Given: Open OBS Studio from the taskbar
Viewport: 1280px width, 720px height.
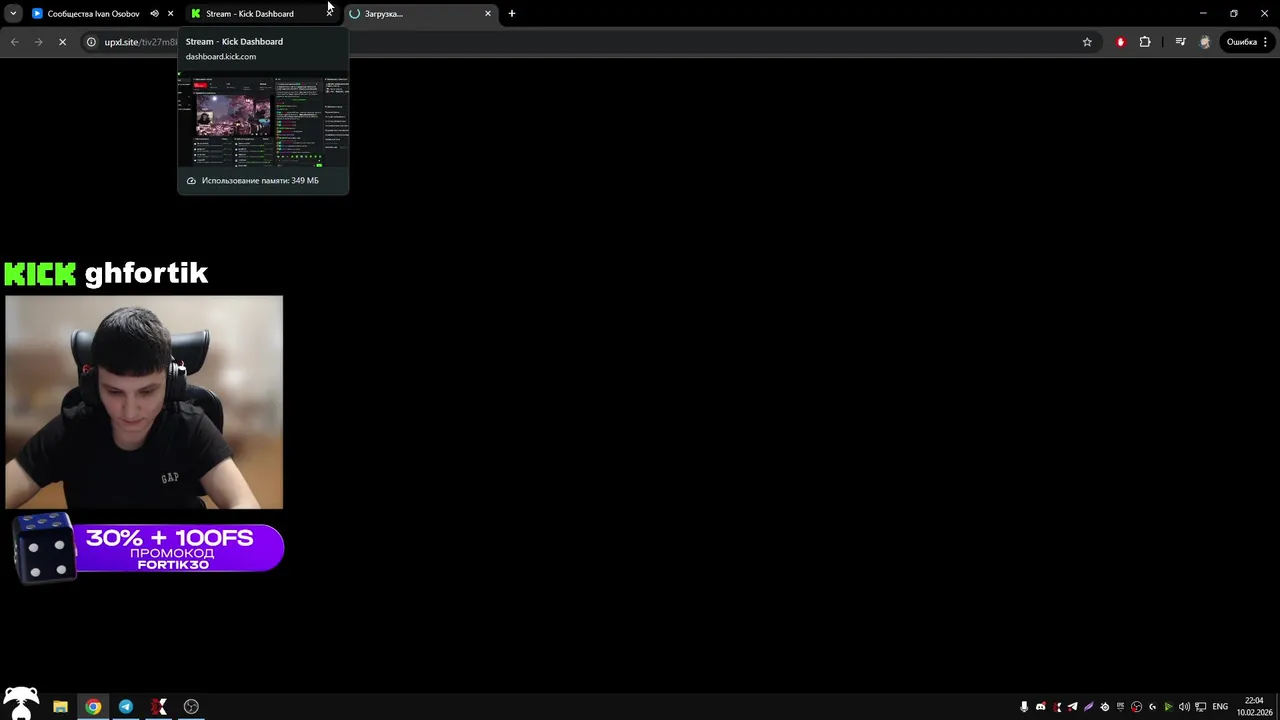Looking at the screenshot, I should click(191, 707).
